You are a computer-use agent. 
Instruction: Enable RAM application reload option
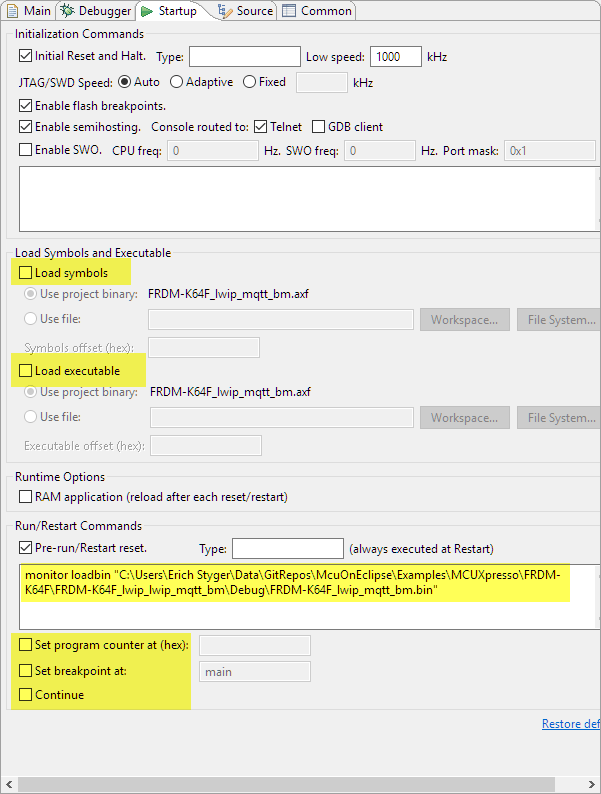26,496
